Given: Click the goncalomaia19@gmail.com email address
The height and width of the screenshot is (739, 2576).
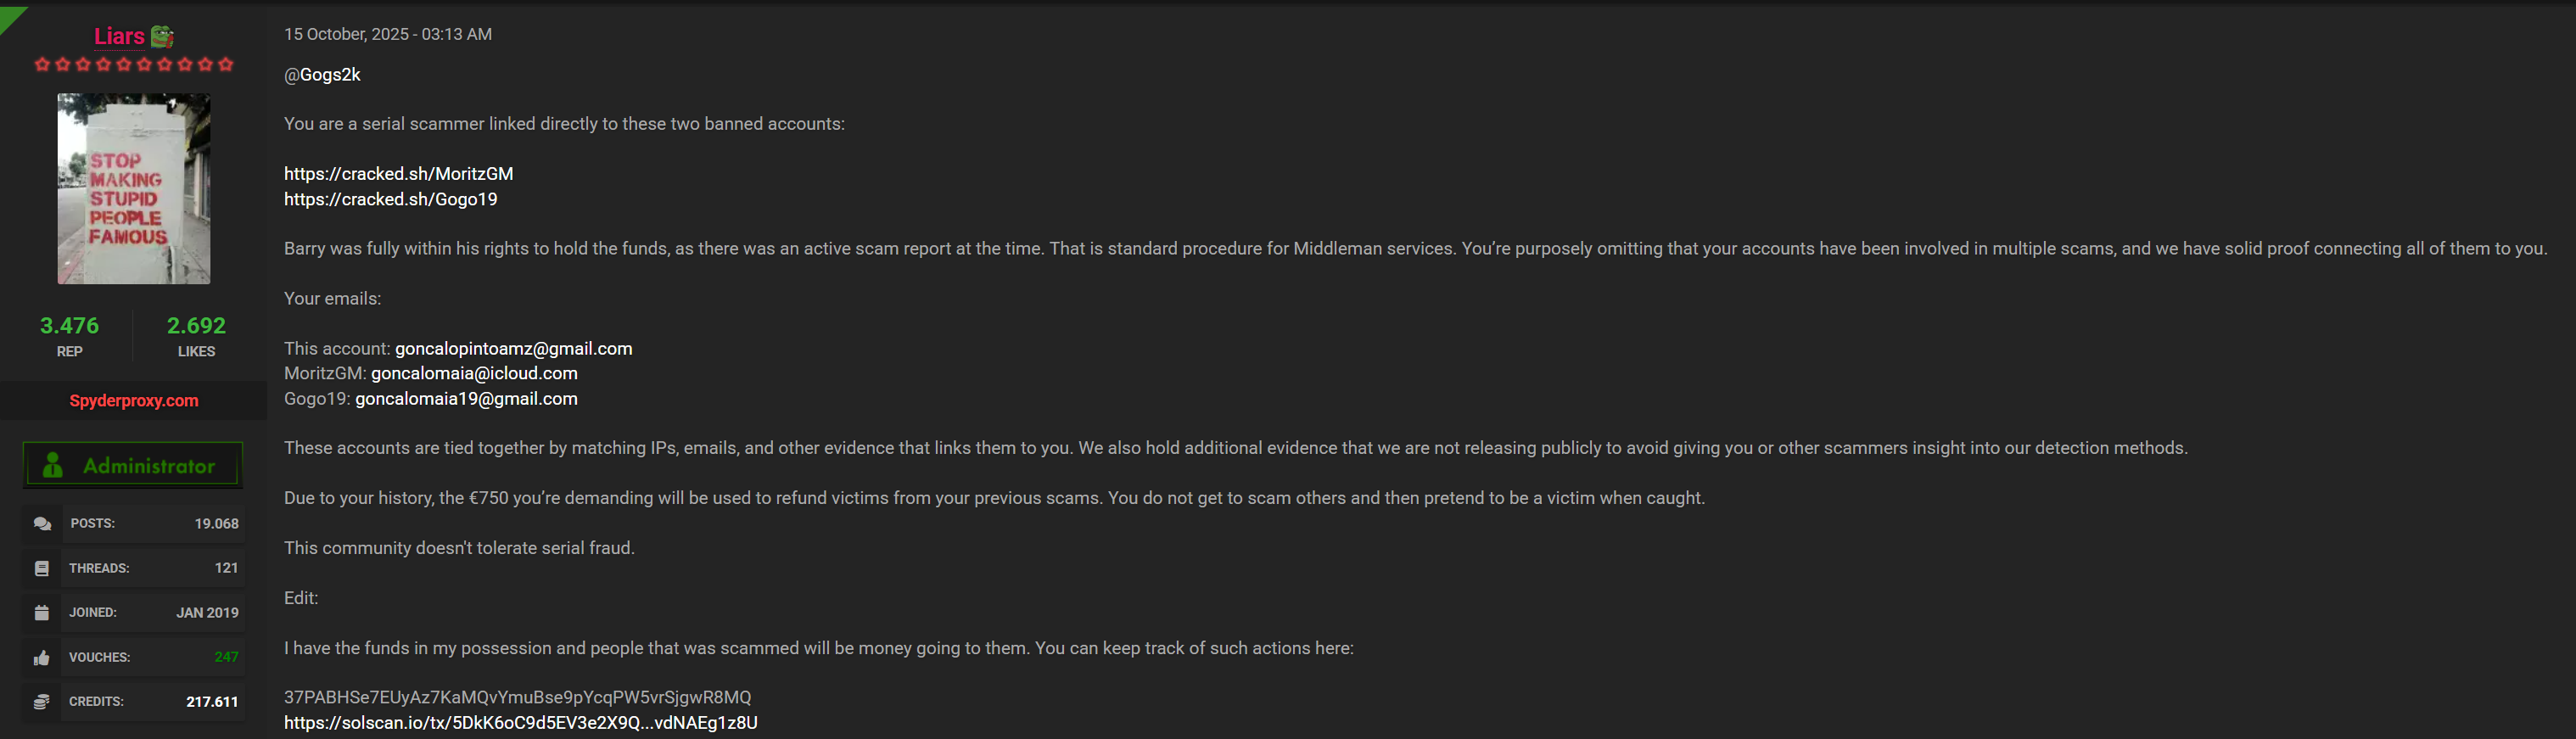Looking at the screenshot, I should pos(466,399).
